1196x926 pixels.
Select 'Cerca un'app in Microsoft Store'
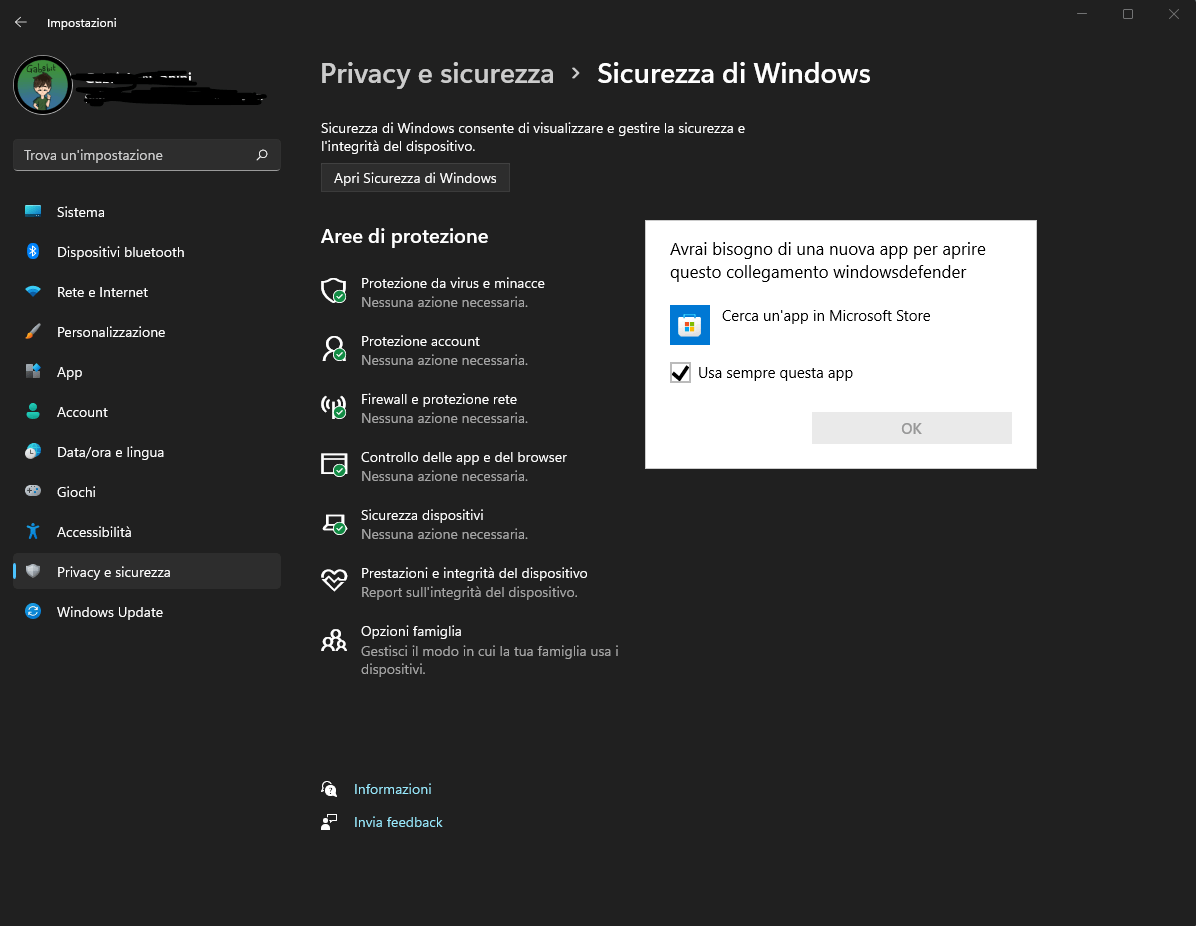826,316
